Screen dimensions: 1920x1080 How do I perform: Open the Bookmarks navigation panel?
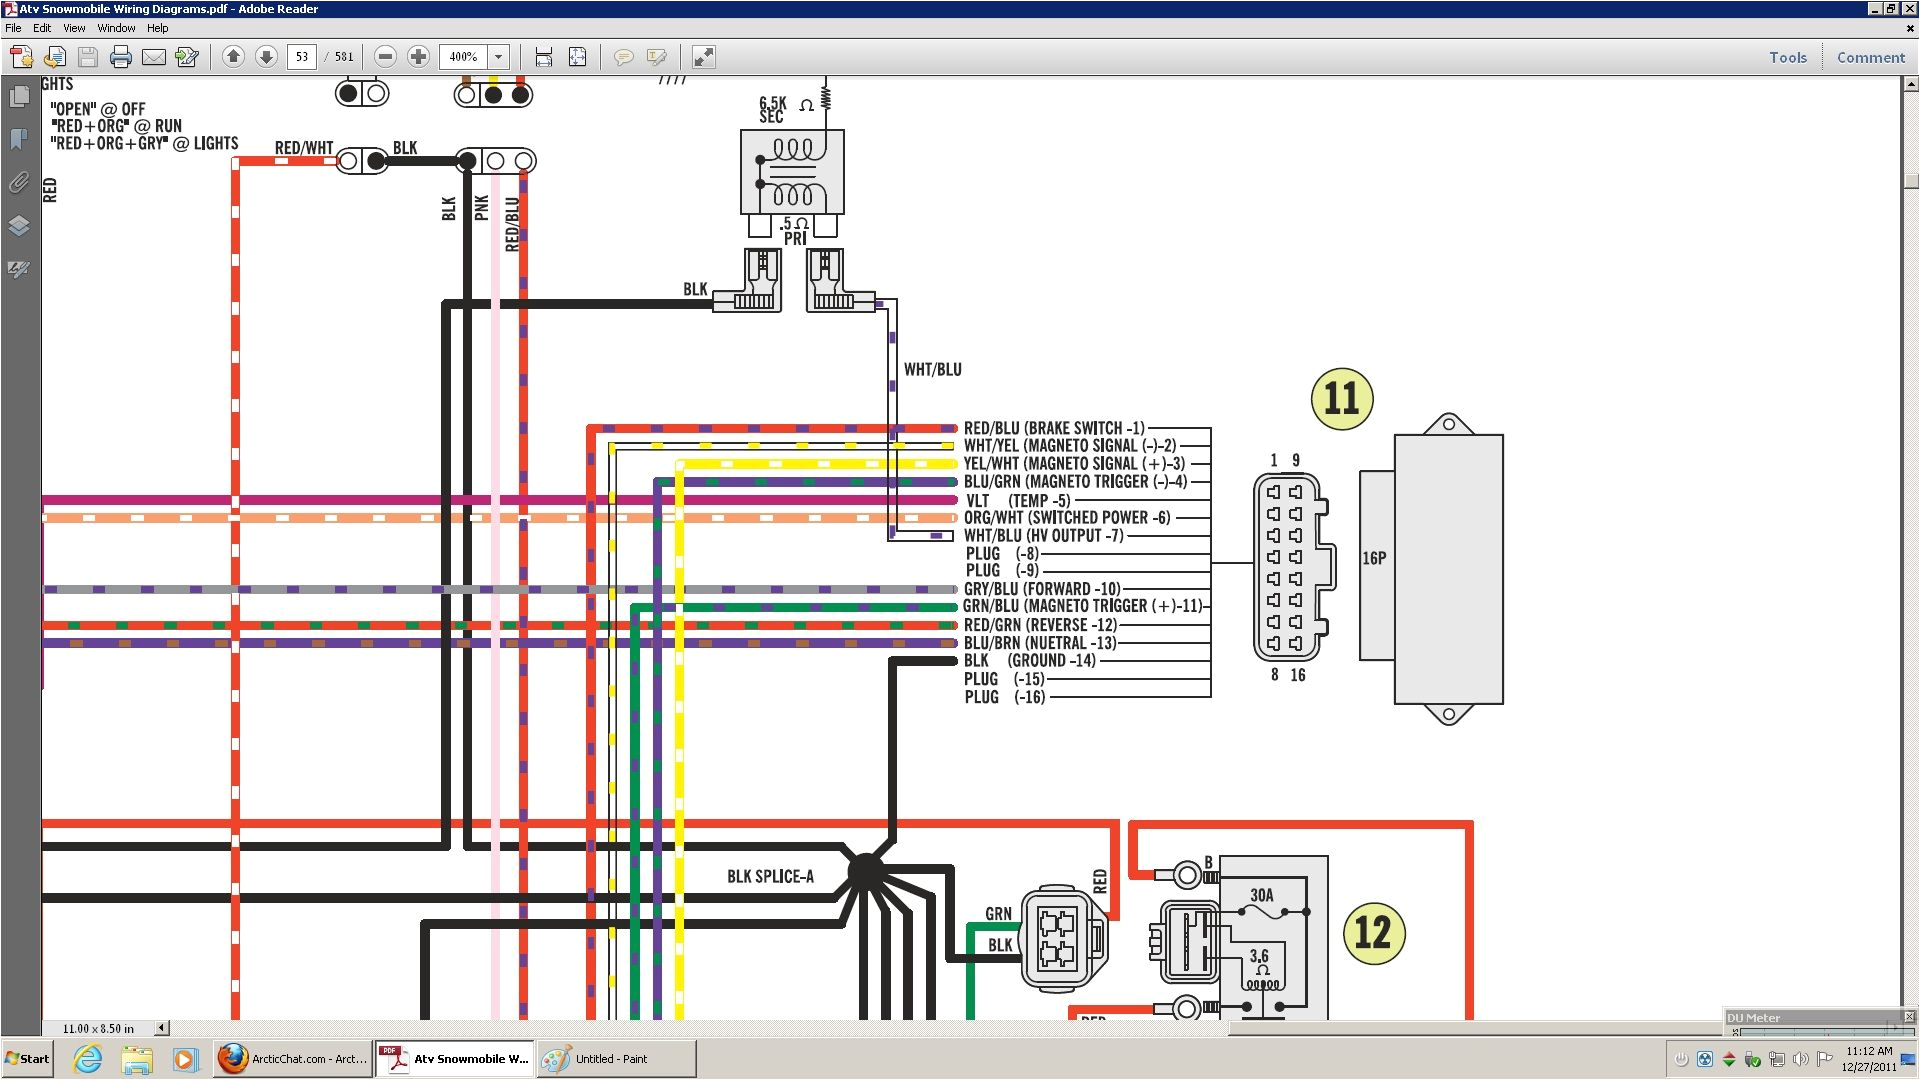20,139
